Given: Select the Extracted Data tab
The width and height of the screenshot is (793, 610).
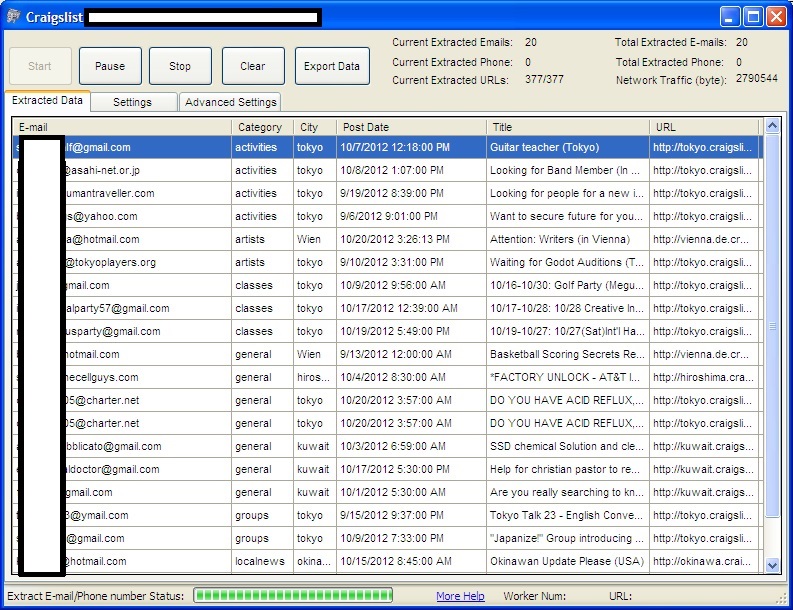Looking at the screenshot, I should point(48,101).
